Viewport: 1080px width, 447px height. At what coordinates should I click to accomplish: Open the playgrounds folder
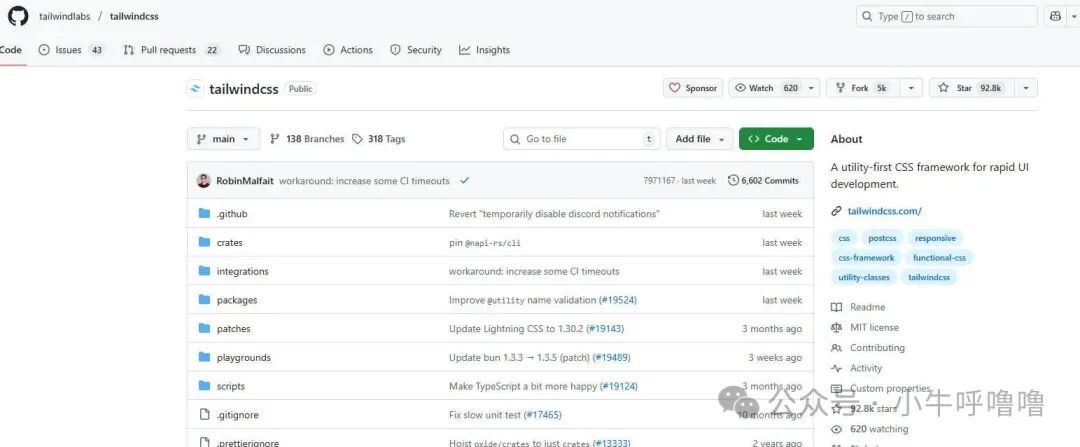[244, 357]
